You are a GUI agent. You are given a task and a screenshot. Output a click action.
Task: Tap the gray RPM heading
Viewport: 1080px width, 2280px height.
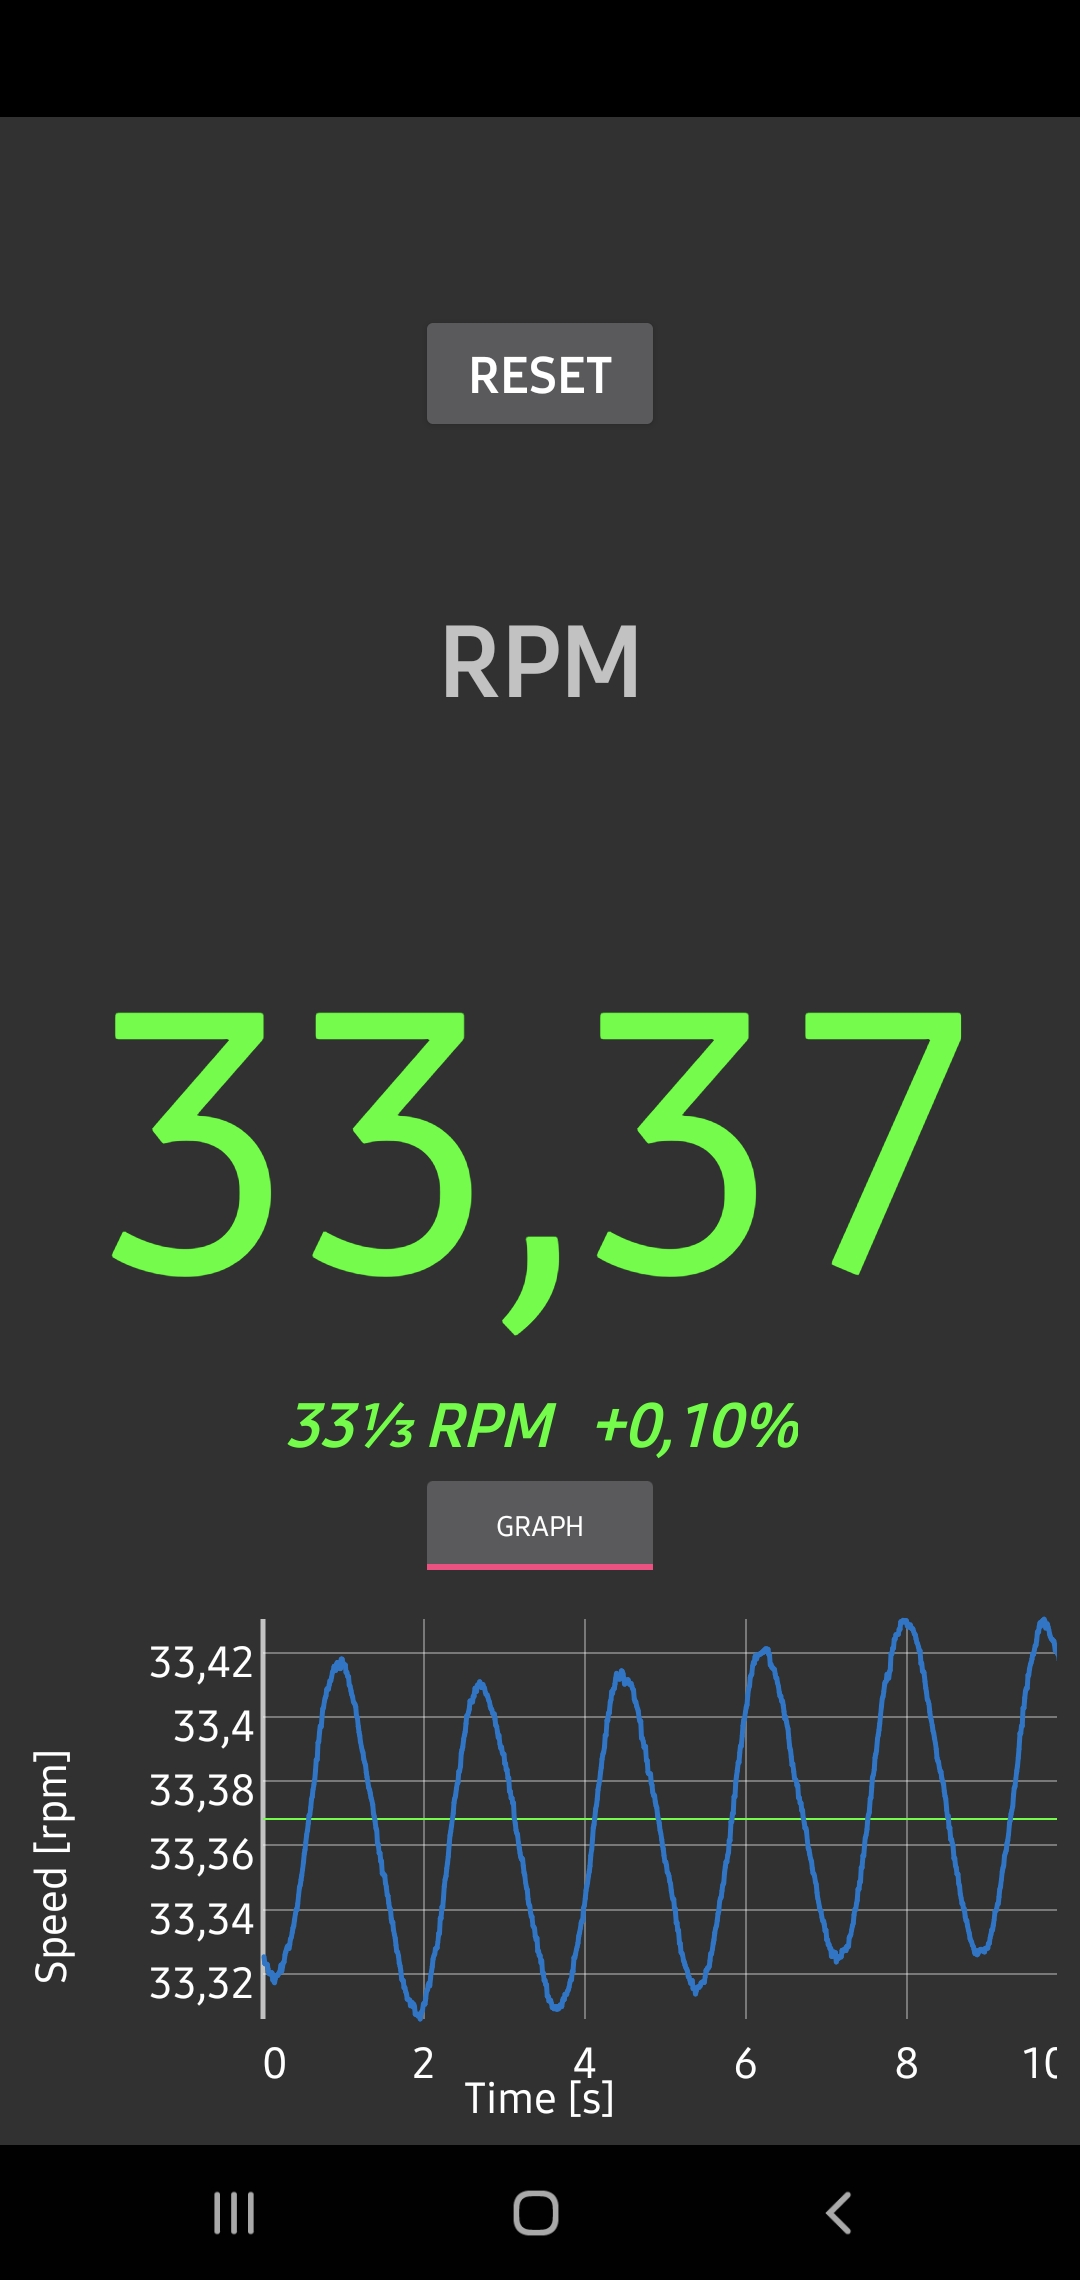coord(540,662)
